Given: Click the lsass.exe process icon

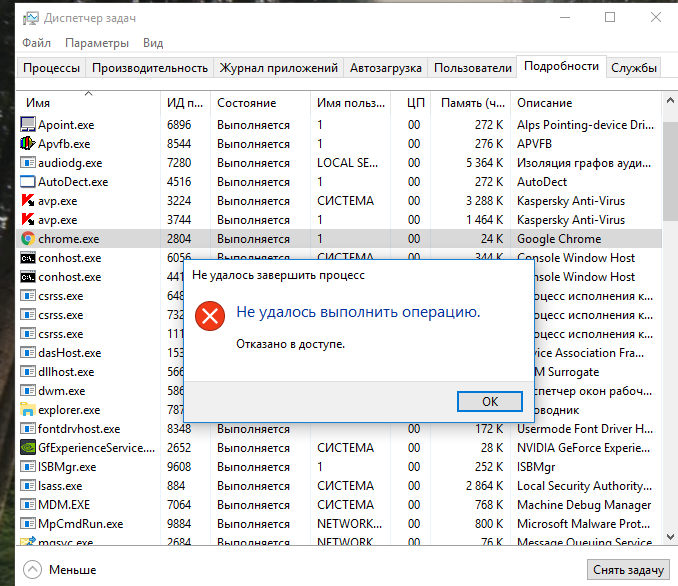Looking at the screenshot, I should (28, 486).
